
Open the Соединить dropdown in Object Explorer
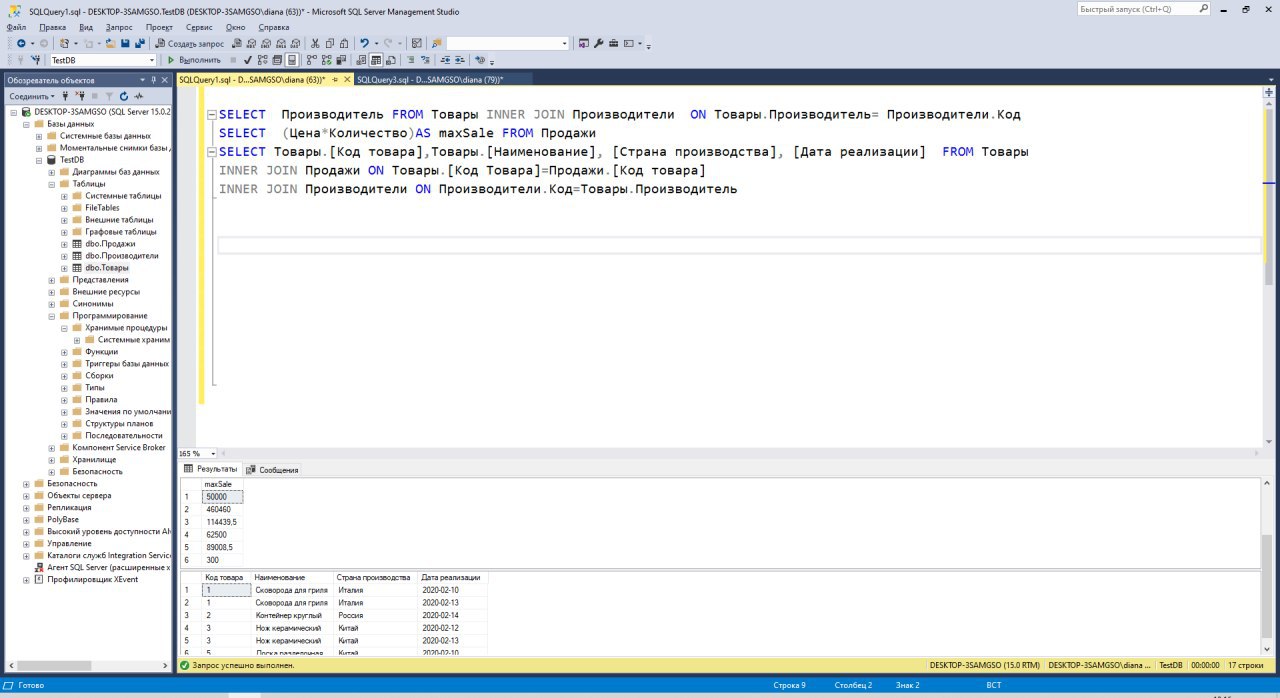click(33, 96)
